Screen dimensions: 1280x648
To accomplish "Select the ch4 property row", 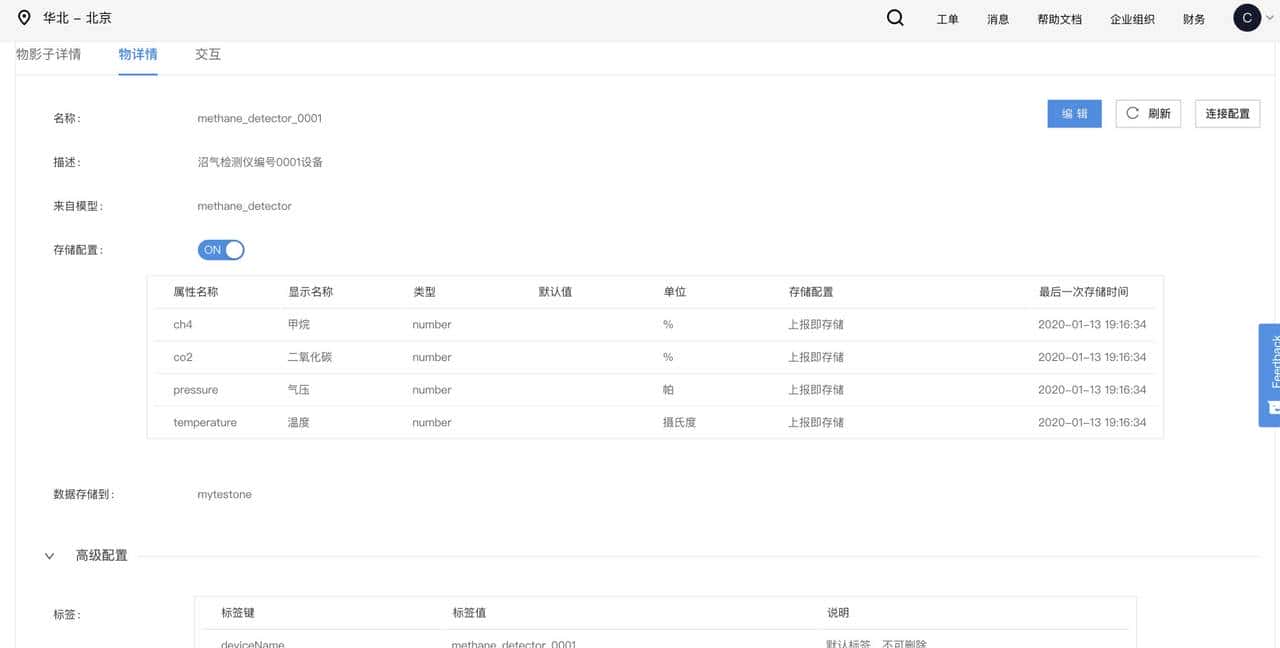I will 655,325.
